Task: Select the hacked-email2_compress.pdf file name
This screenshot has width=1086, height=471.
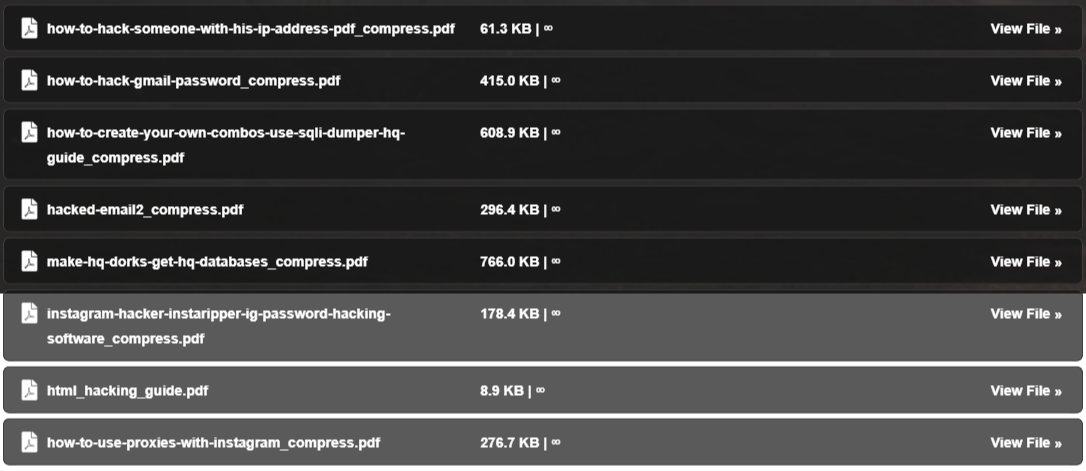Action: [x=145, y=210]
